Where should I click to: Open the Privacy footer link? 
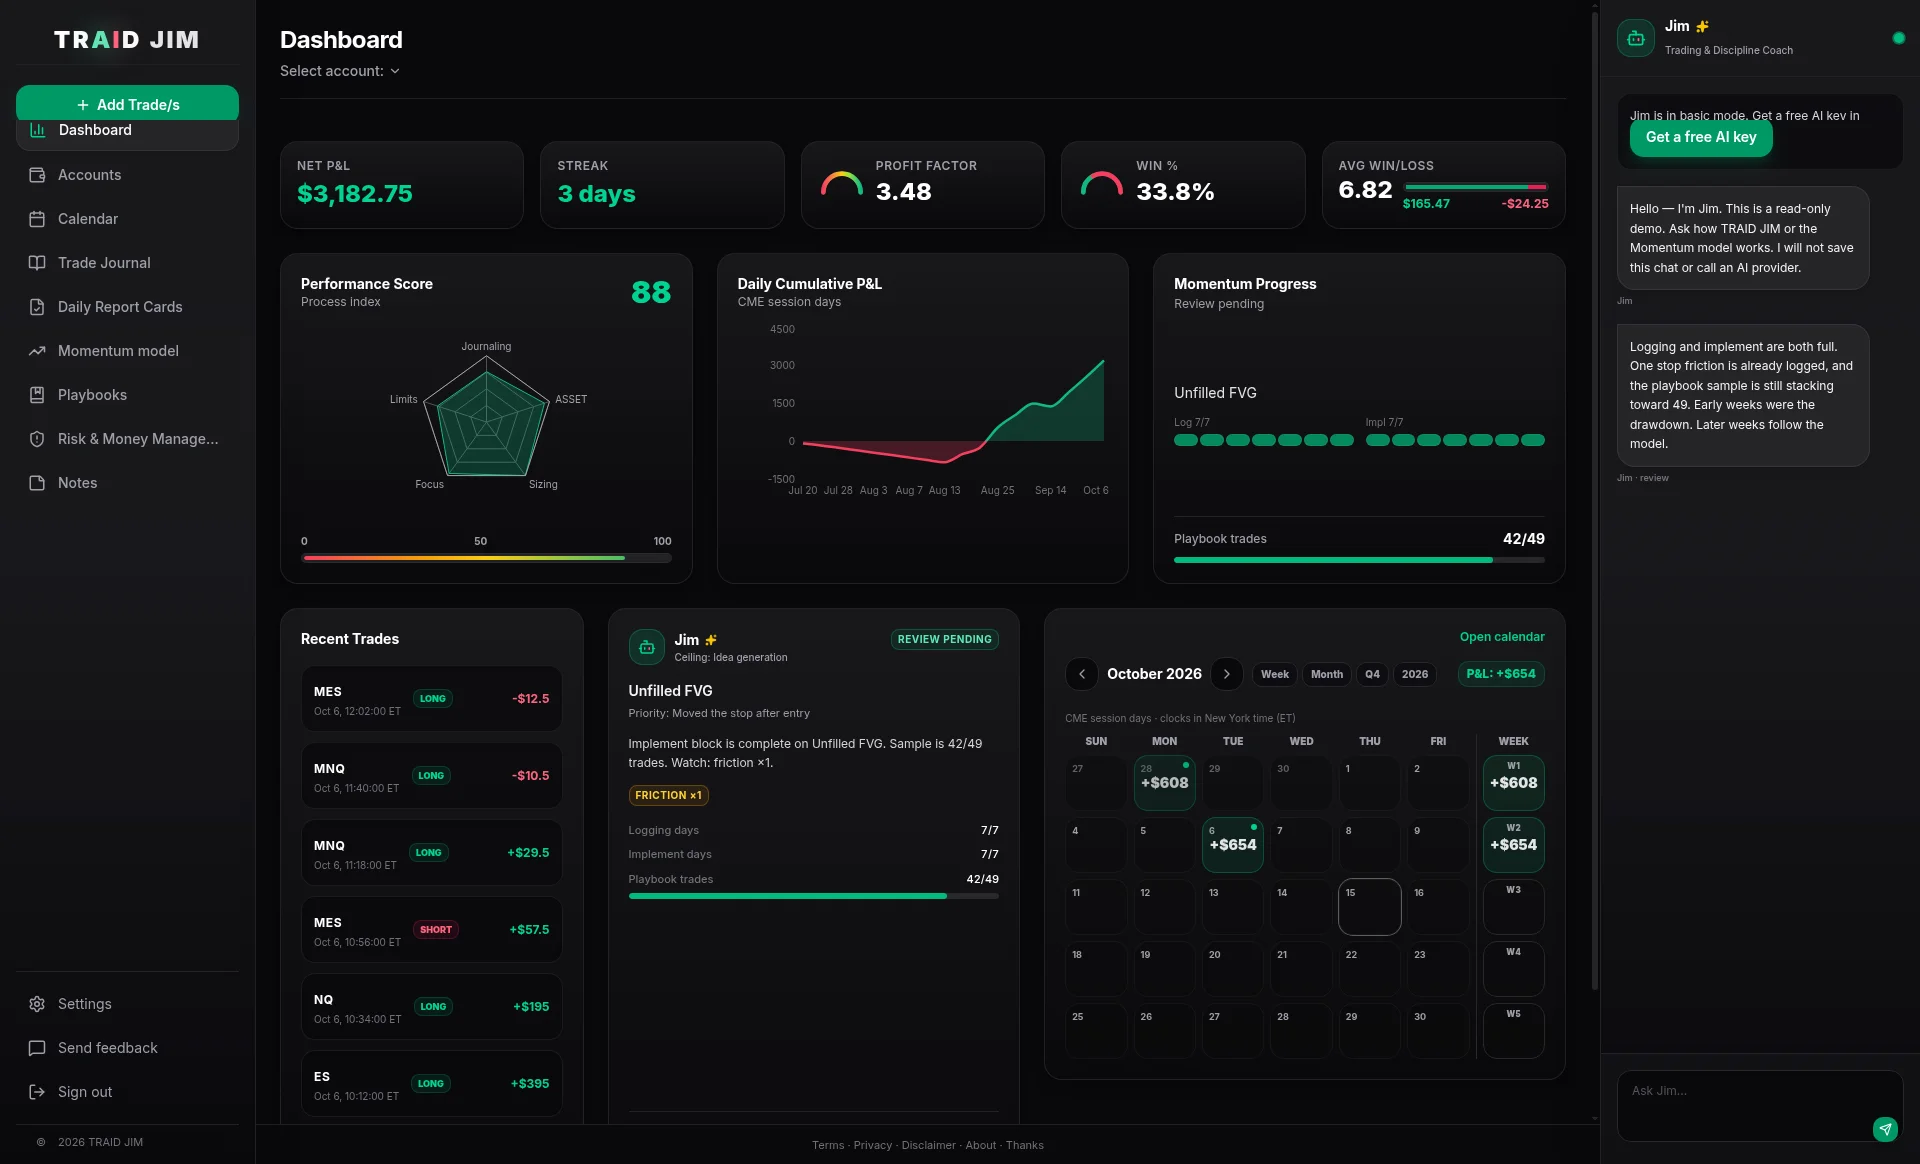coord(872,1145)
